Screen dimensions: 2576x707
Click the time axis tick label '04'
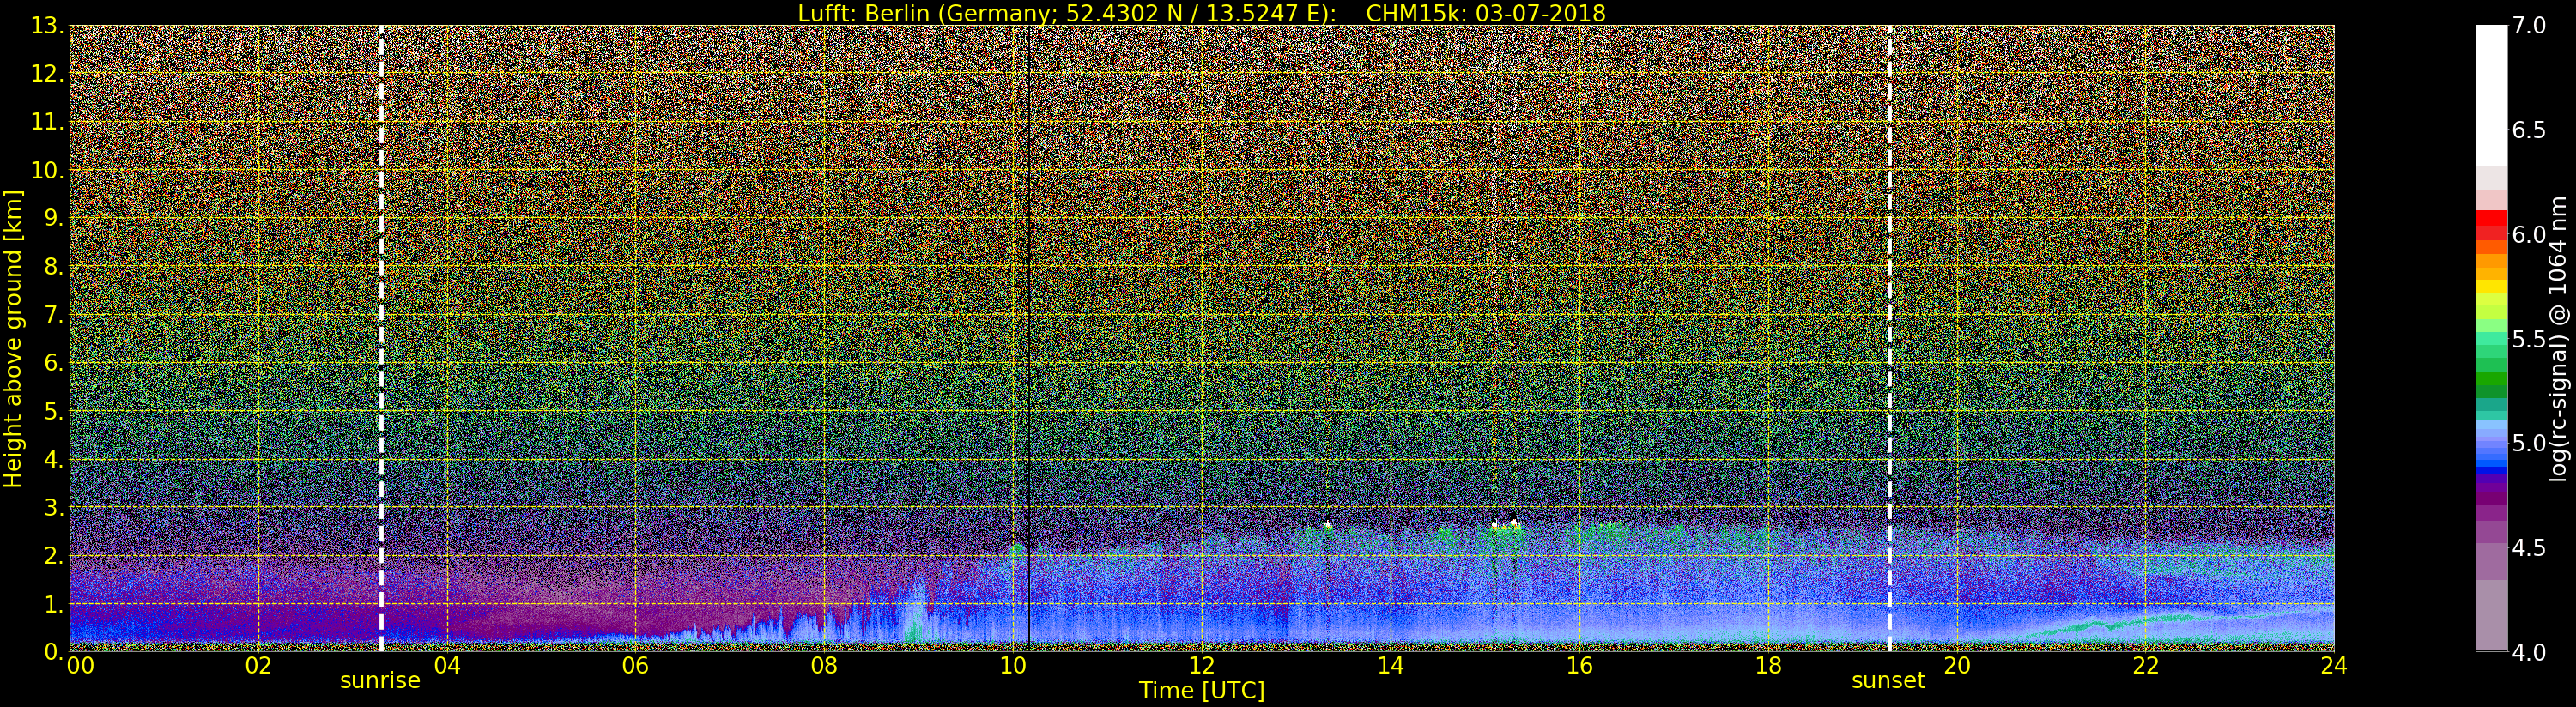[447, 665]
